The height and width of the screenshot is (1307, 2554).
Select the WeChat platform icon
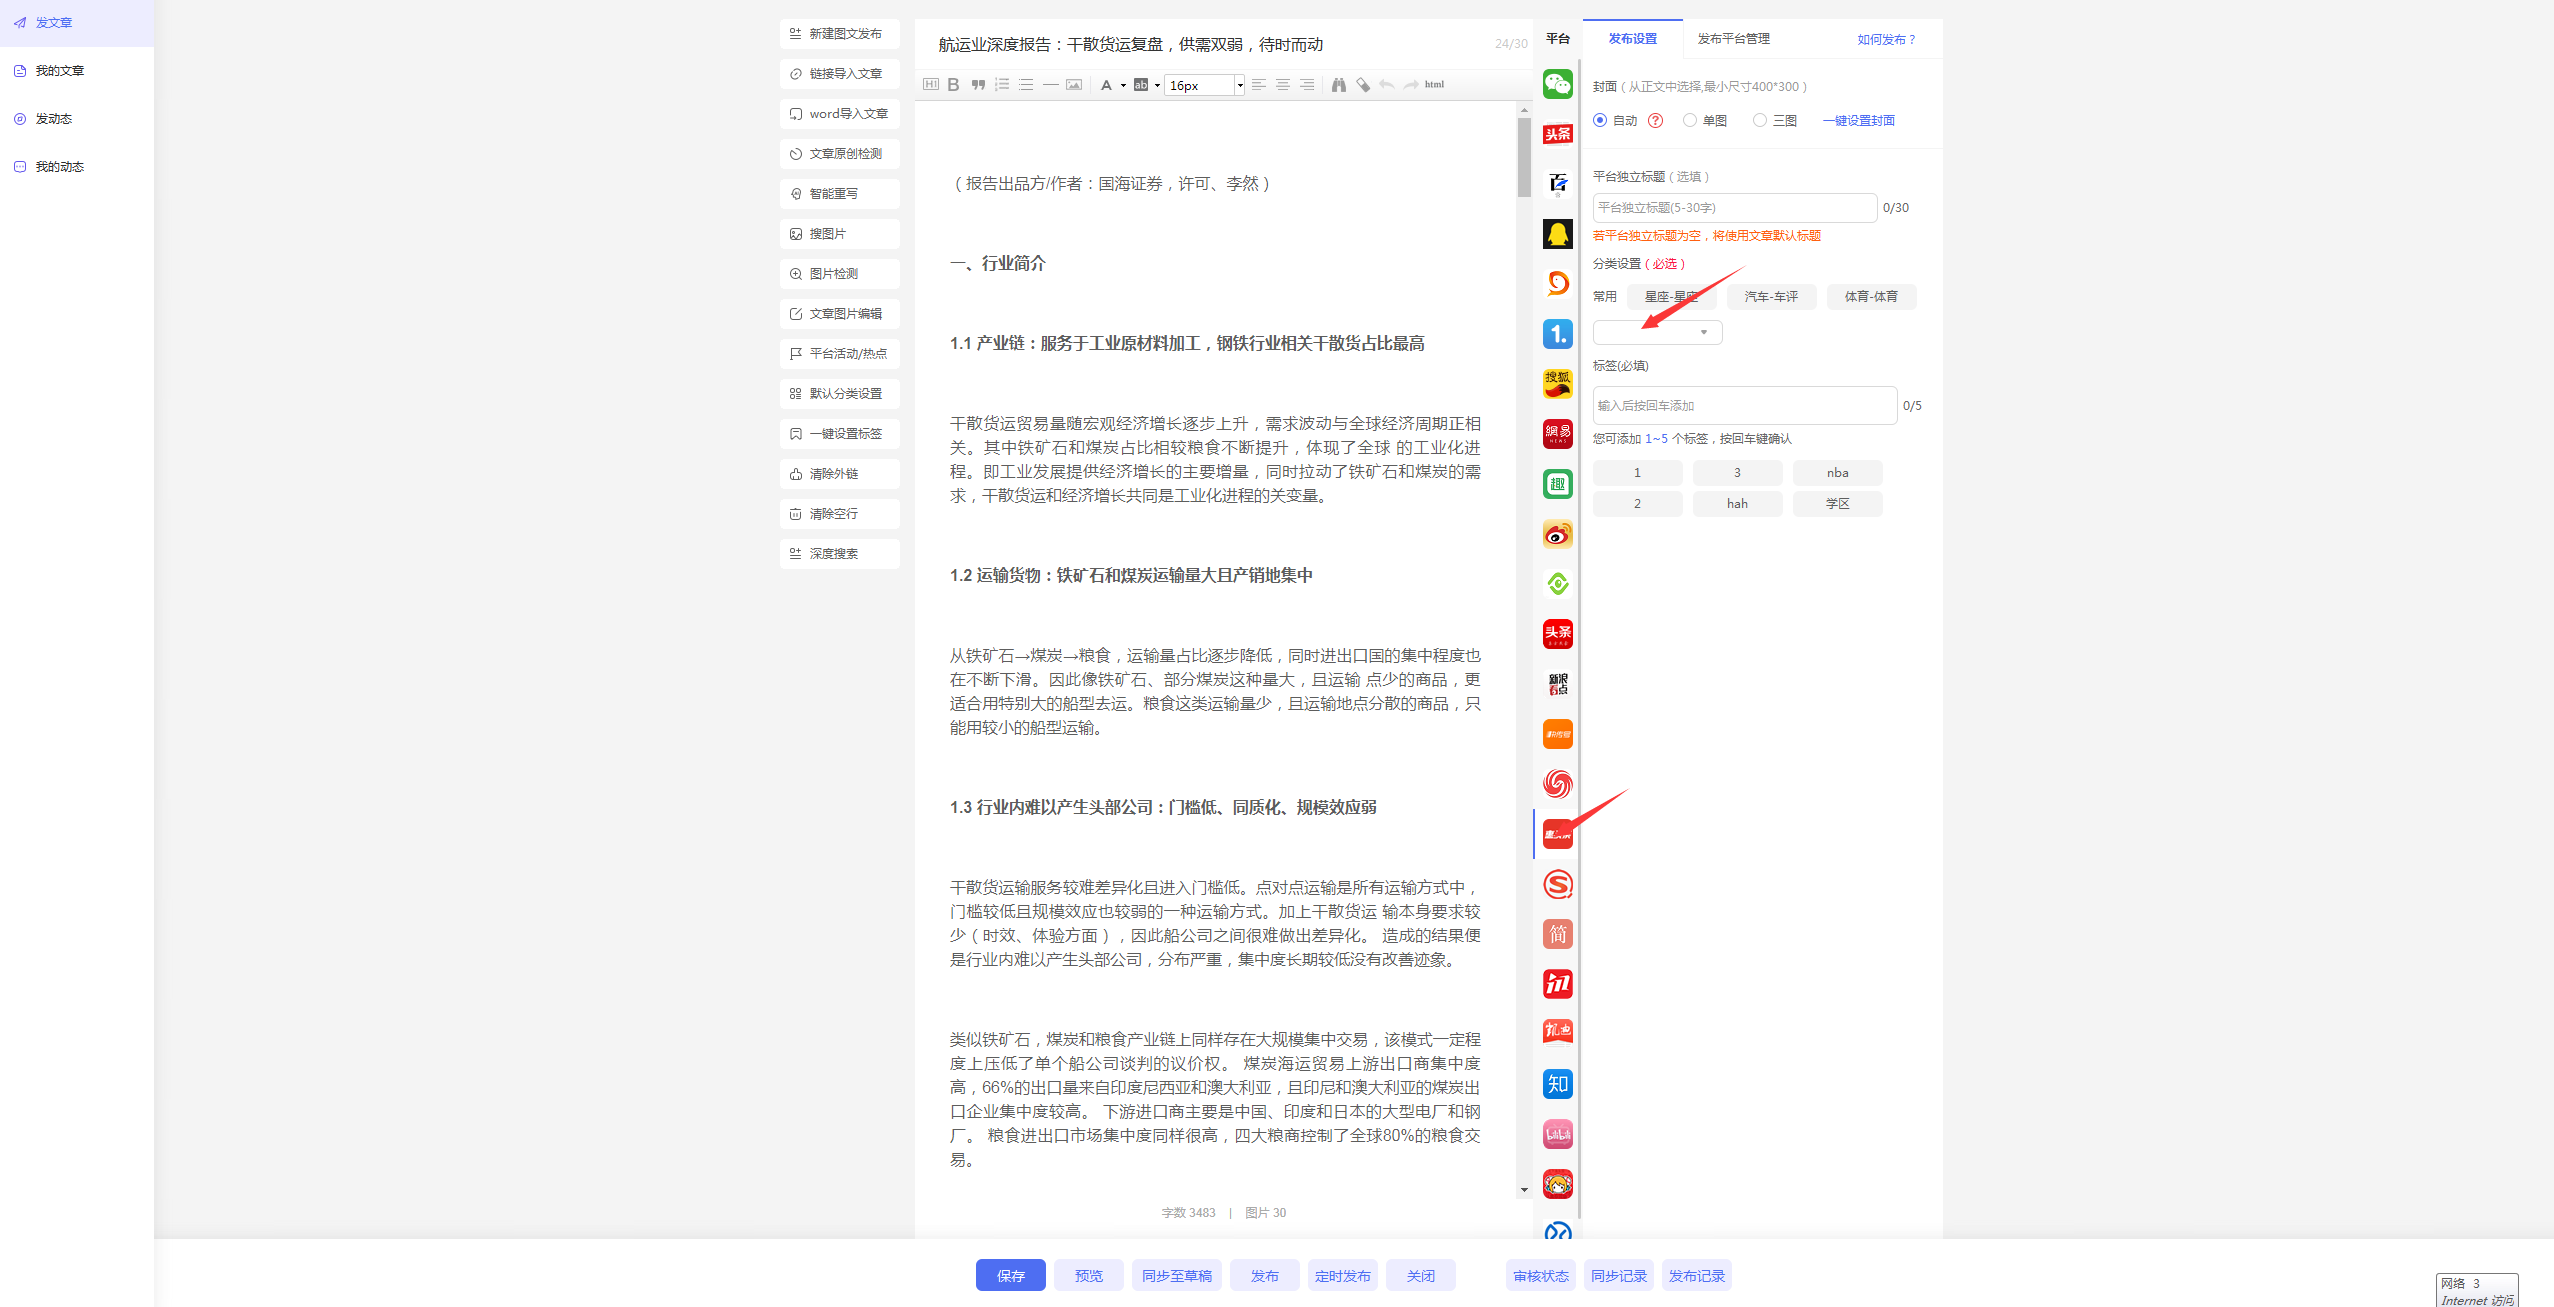[x=1557, y=84]
